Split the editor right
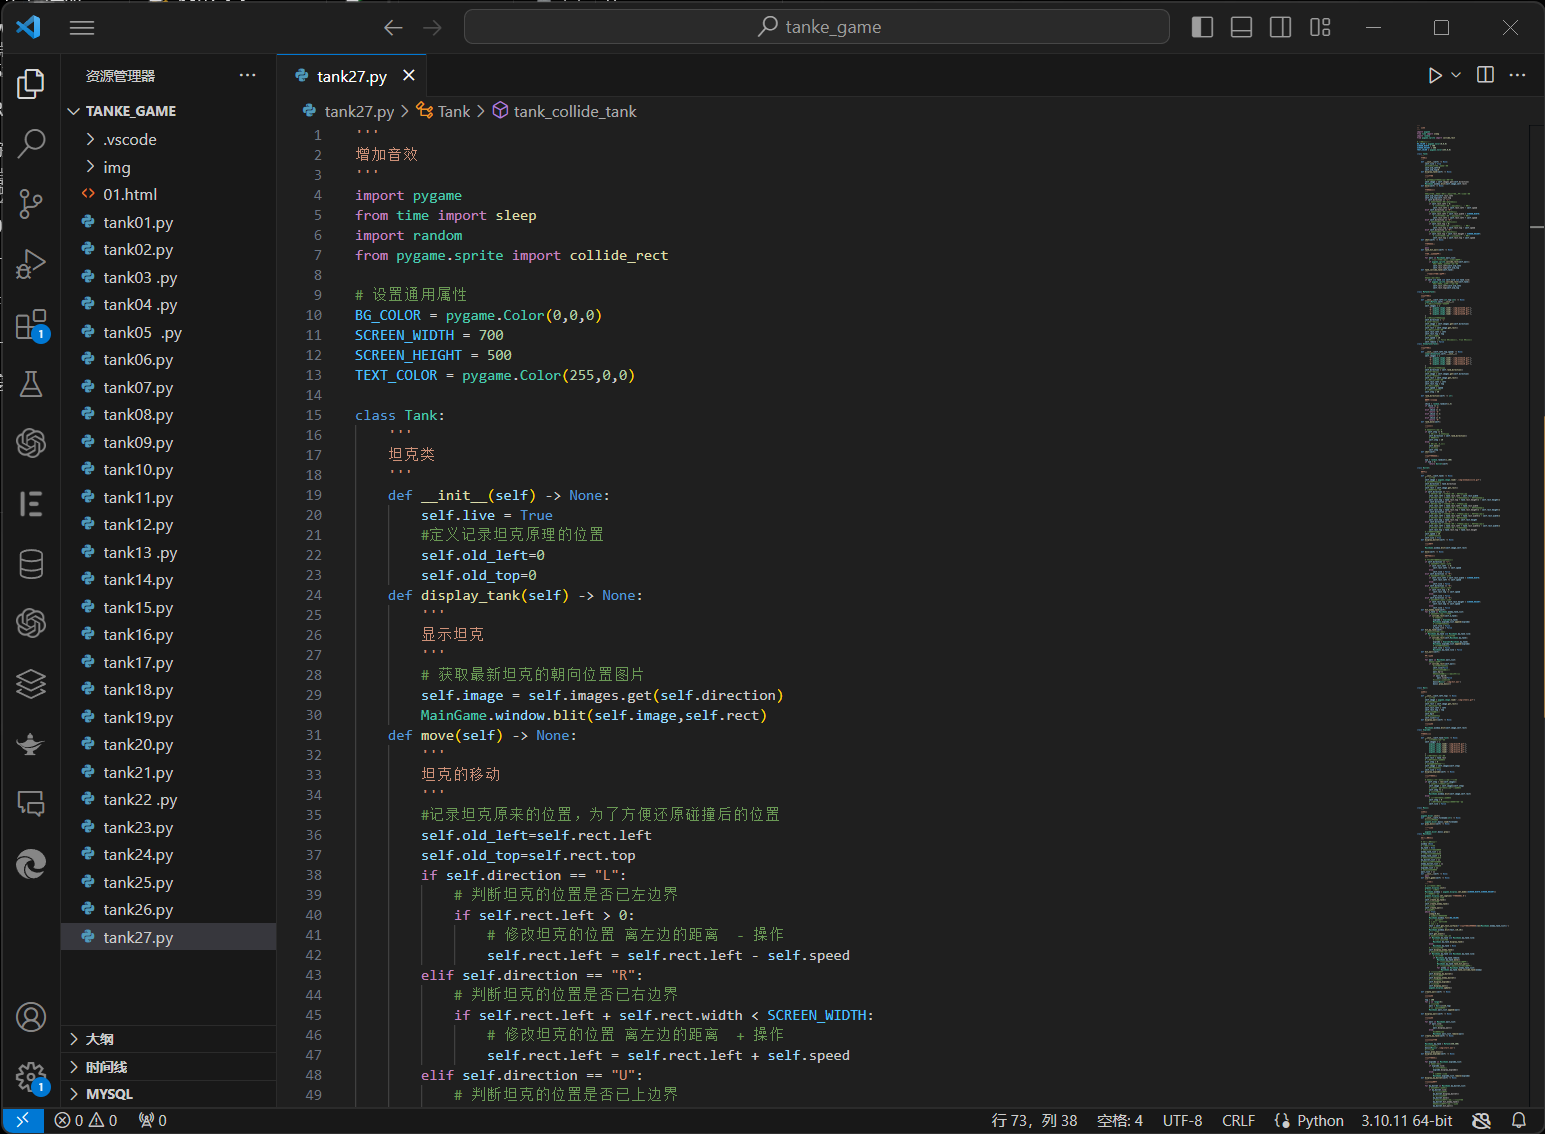The width and height of the screenshot is (1545, 1134). coord(1485,75)
